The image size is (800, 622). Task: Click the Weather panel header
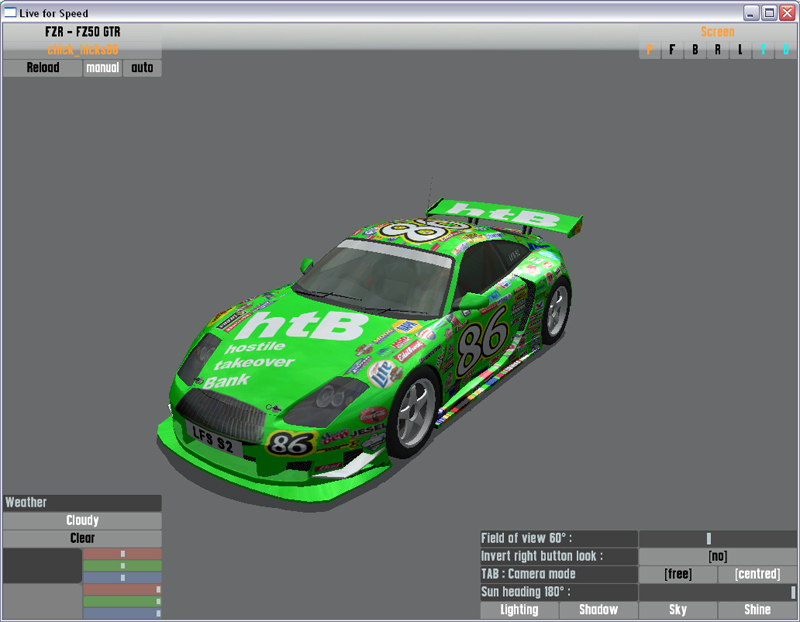pos(82,503)
